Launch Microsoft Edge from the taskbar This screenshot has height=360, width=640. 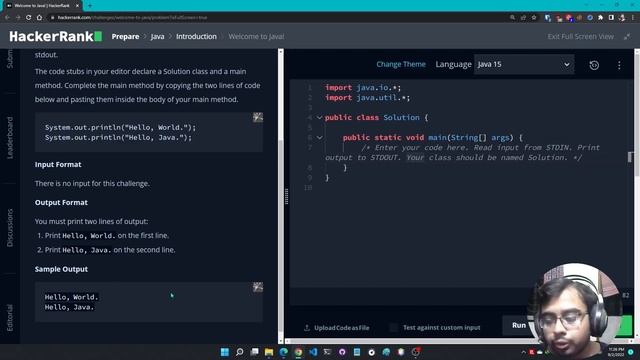[284, 352]
